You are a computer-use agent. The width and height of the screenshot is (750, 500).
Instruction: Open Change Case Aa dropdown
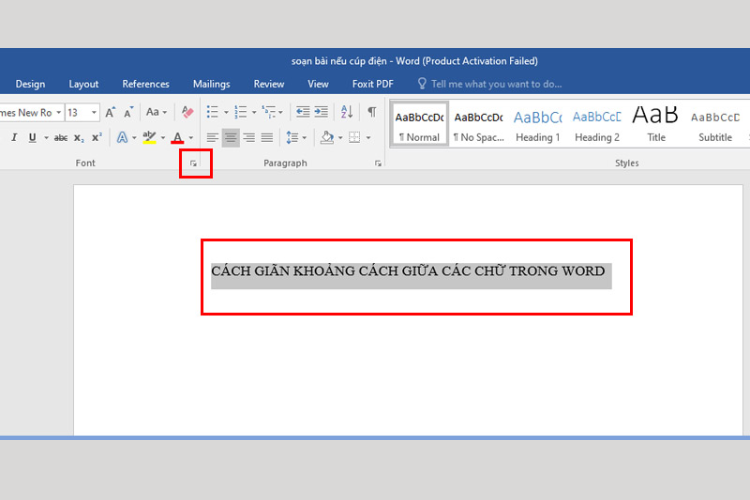pos(156,112)
